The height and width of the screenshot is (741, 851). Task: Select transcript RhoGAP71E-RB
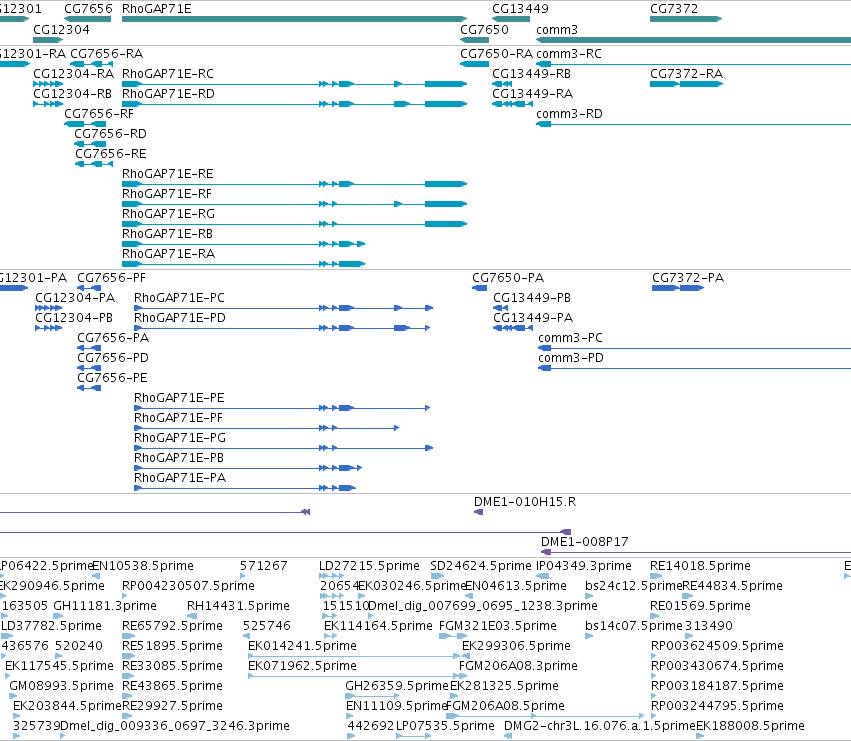click(243, 244)
